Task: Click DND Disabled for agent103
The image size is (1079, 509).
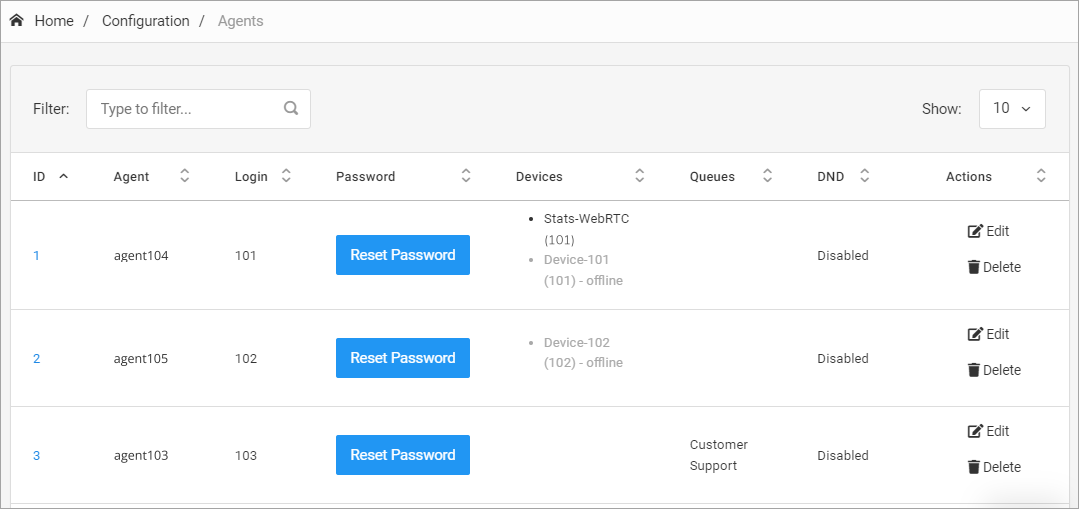Action: tap(843, 455)
